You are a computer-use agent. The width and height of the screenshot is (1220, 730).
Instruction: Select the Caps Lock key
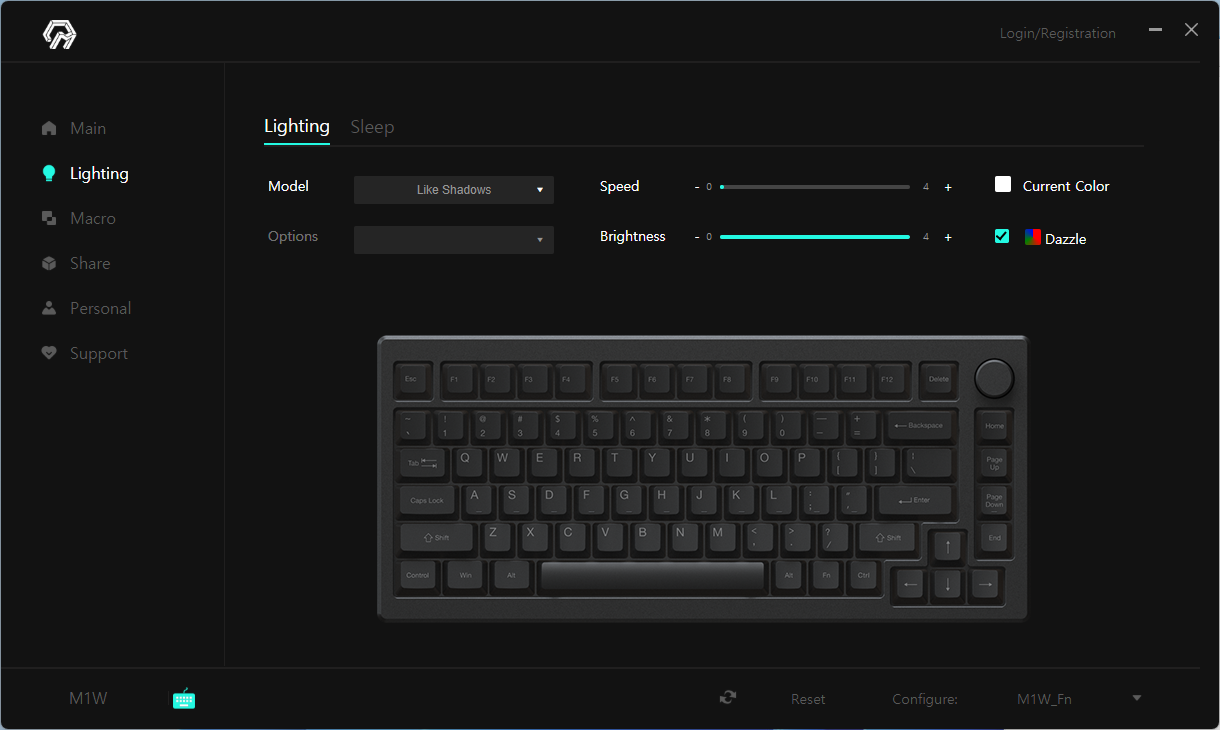tap(427, 500)
